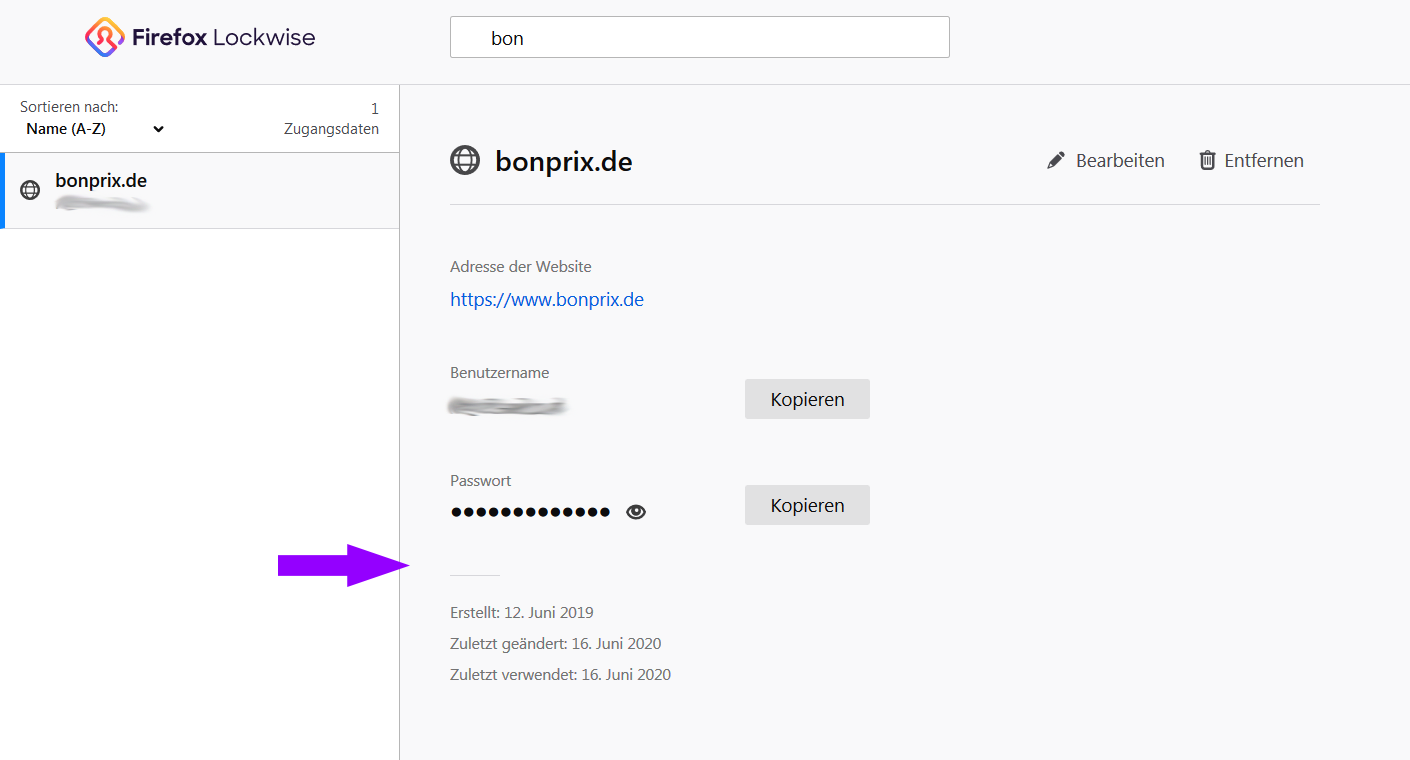Click the globe icon in the sidebar entry
The height and width of the screenshot is (760, 1410).
click(31, 190)
